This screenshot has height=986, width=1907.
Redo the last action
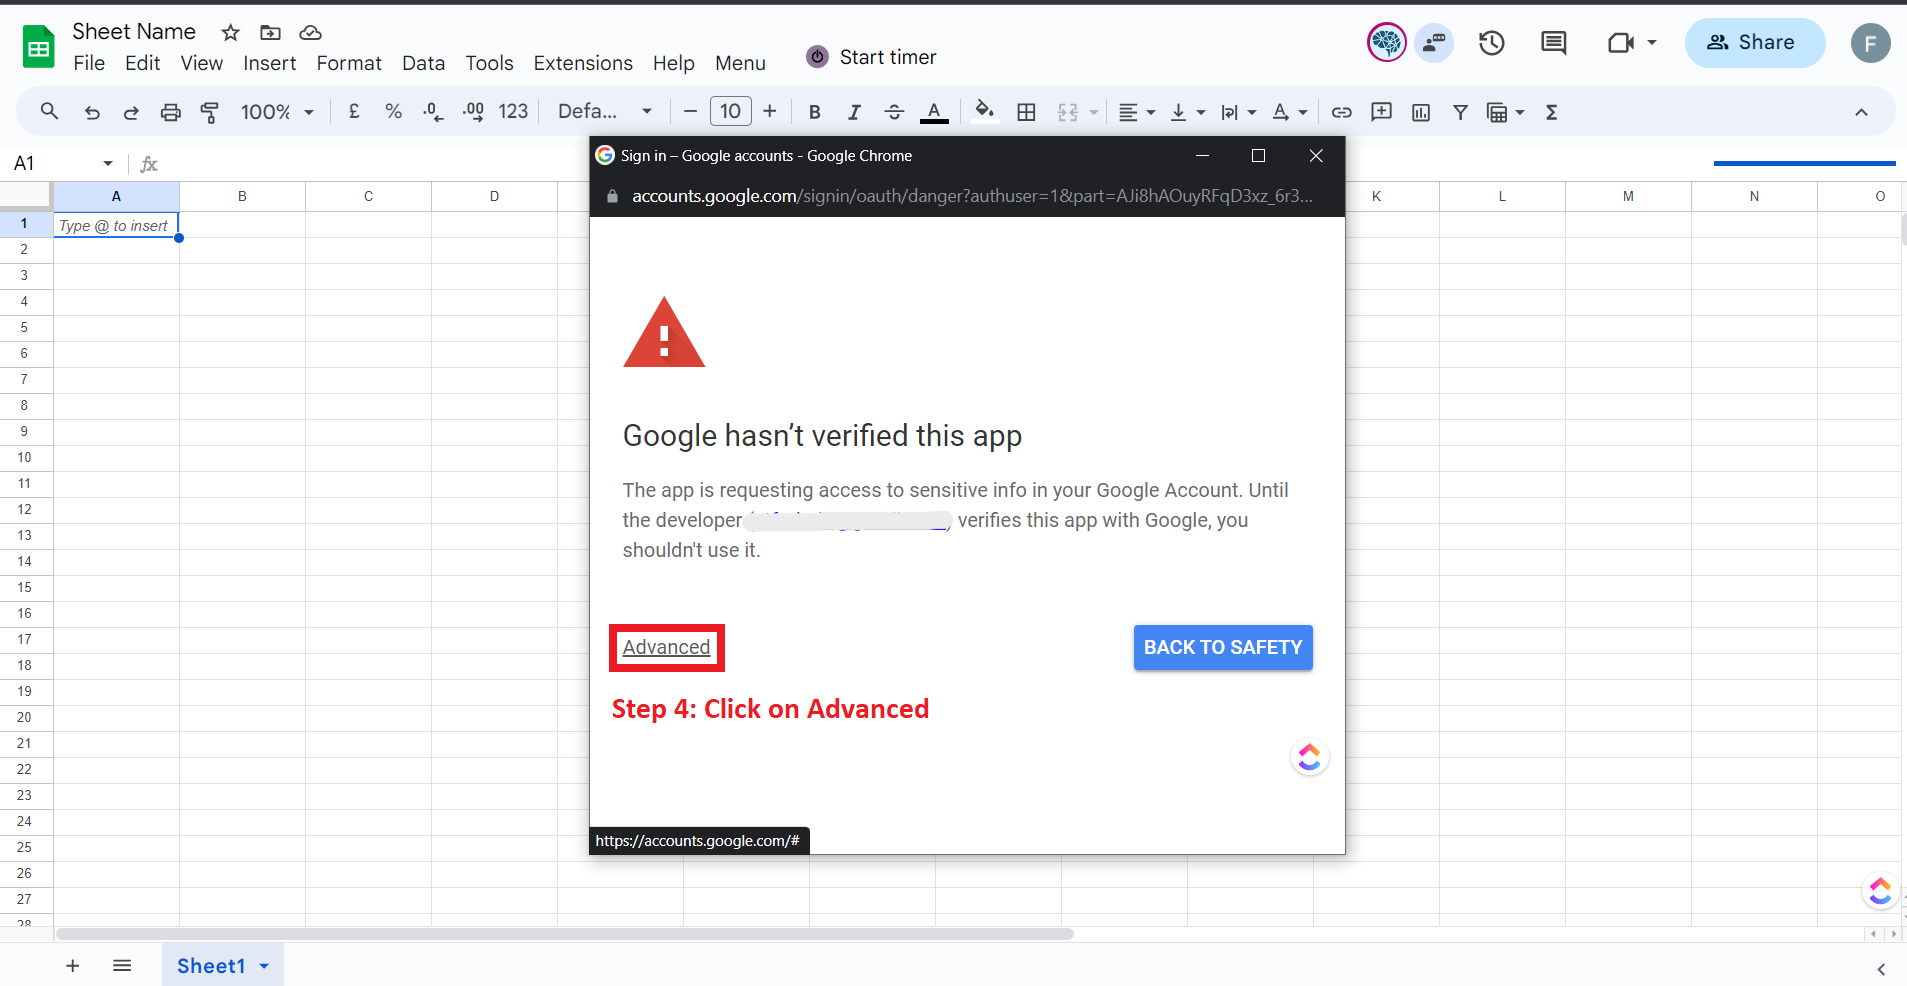131,112
